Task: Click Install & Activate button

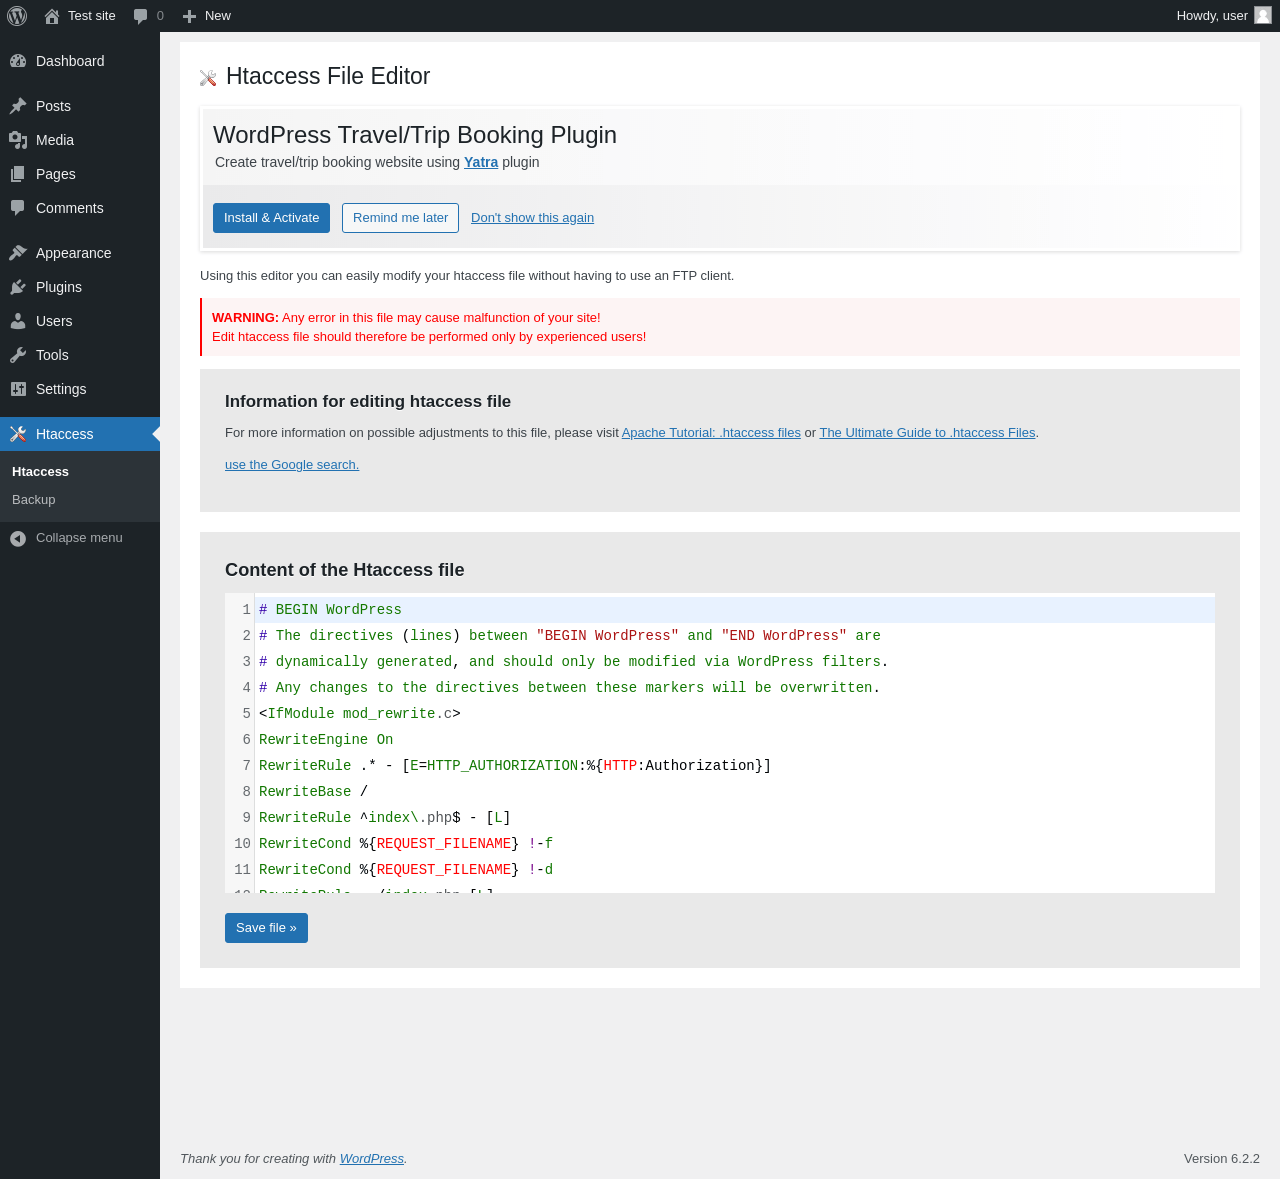Action: coord(271,218)
